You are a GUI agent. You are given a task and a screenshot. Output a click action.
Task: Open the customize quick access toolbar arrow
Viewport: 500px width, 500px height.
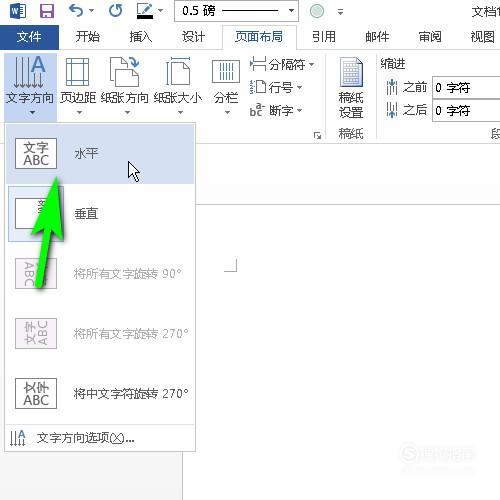click(x=340, y=12)
